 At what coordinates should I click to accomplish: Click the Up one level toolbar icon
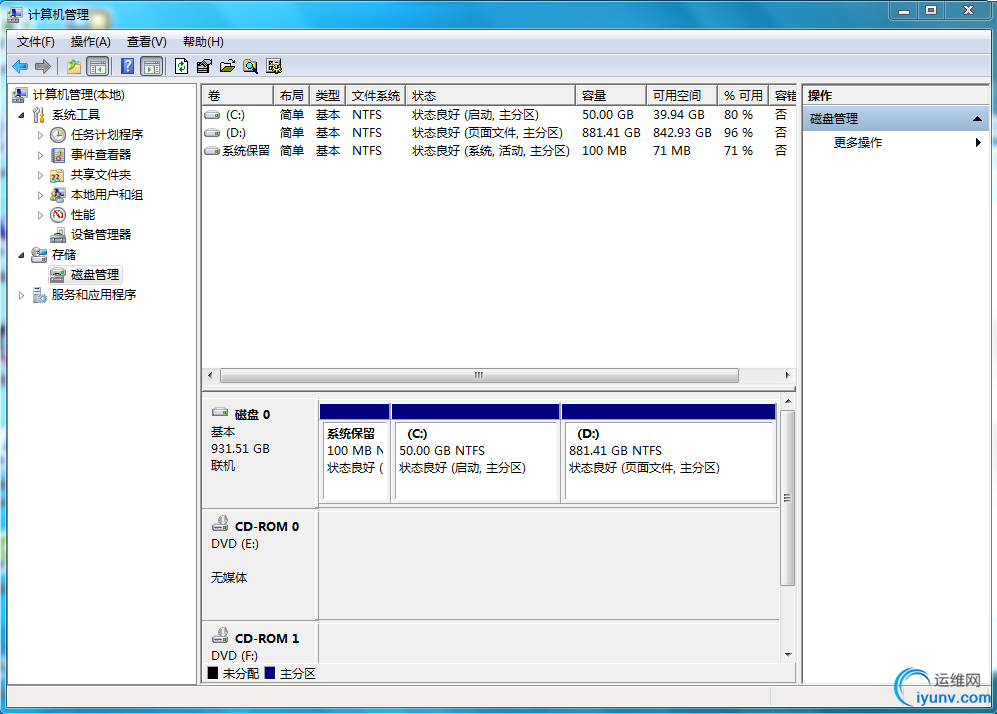[74, 66]
